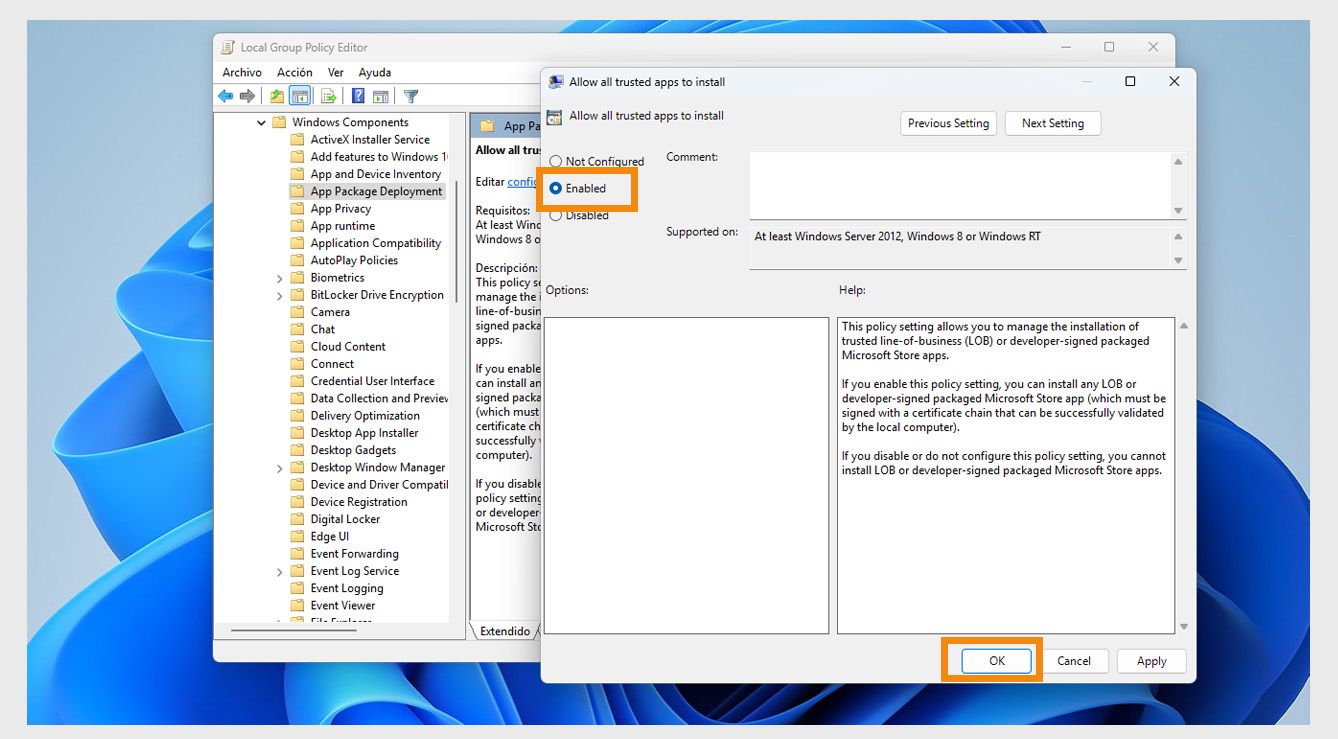Click the Previous Setting button
This screenshot has width=1338, height=739.
[x=948, y=123]
